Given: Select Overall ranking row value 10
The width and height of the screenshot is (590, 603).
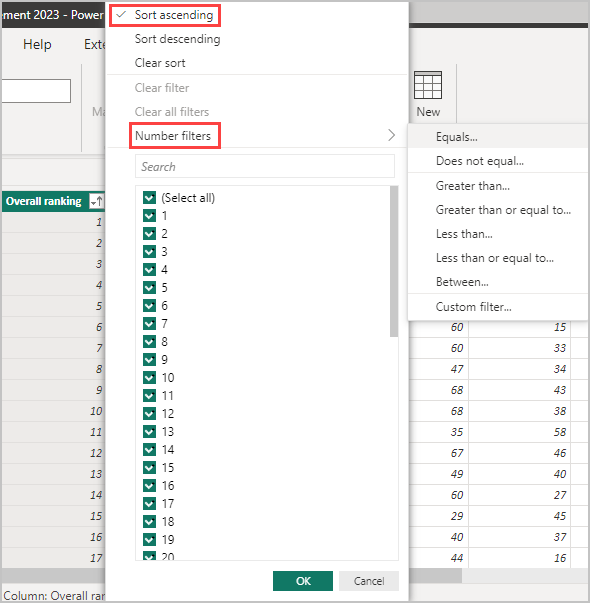Looking at the screenshot, I should (x=96, y=411).
